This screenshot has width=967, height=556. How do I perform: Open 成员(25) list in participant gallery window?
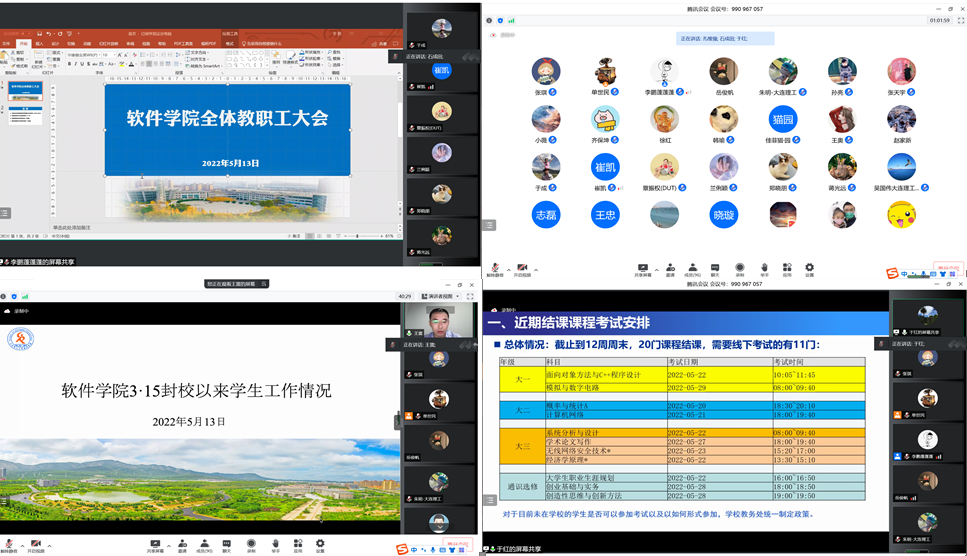[x=692, y=269]
